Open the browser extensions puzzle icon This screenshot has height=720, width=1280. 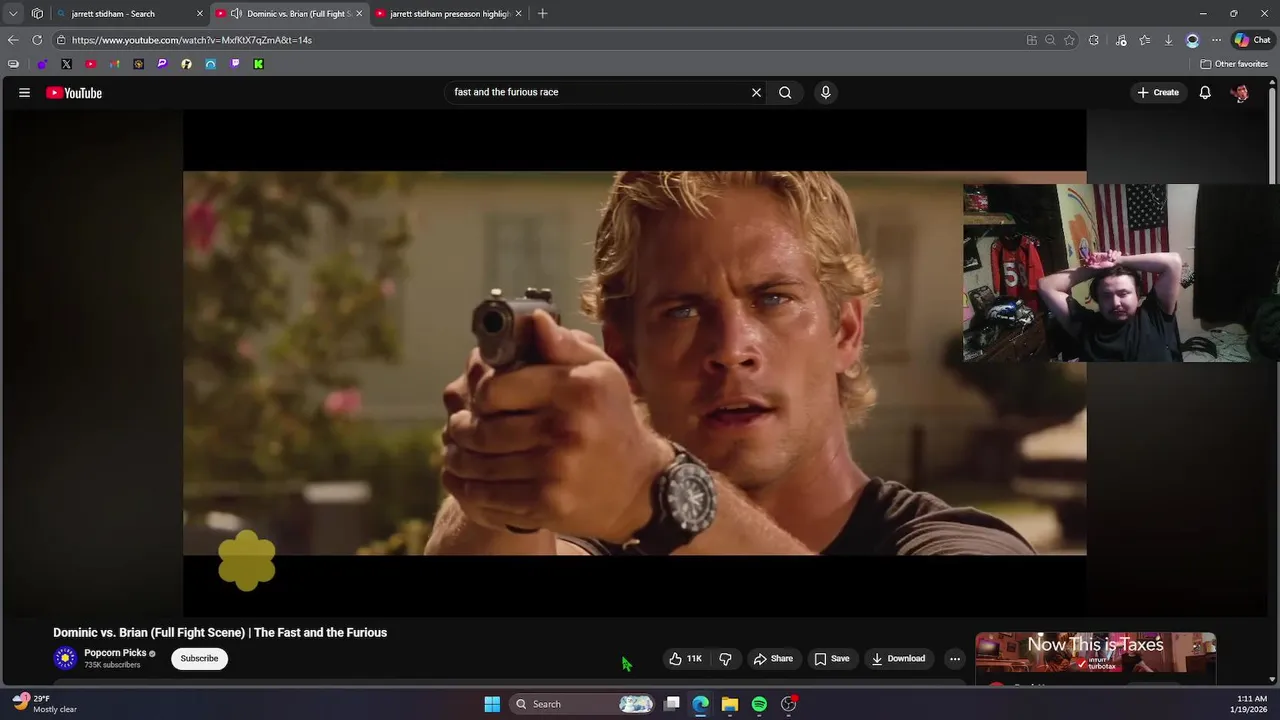coord(1094,40)
